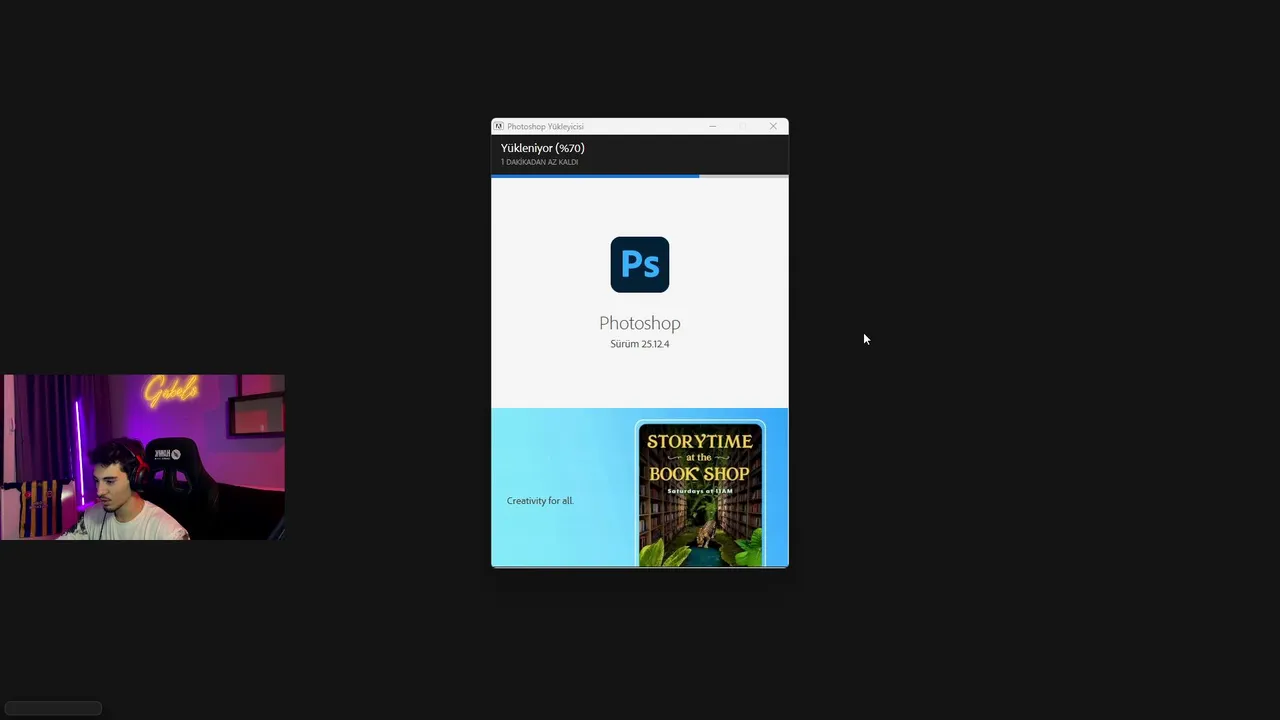Click the webcam overlay video feed
Image resolution: width=1280 pixels, height=720 pixels.
click(x=144, y=457)
